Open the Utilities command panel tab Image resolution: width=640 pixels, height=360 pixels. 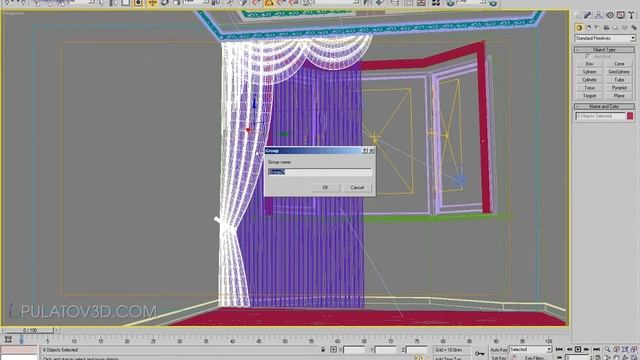point(631,15)
